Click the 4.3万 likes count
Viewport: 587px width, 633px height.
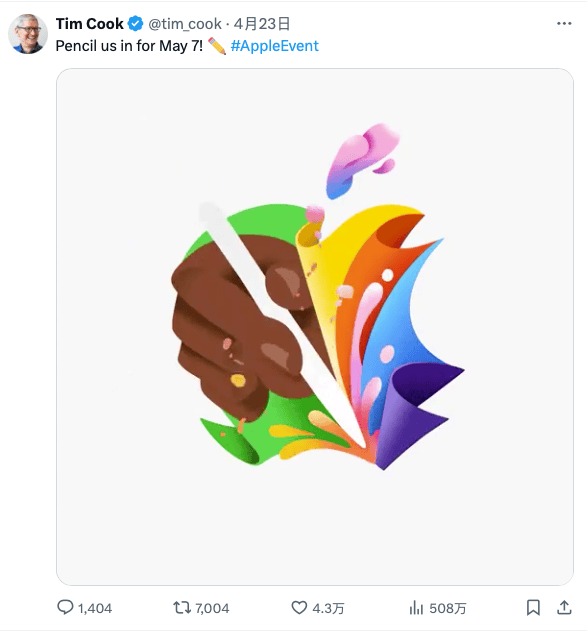[328, 608]
